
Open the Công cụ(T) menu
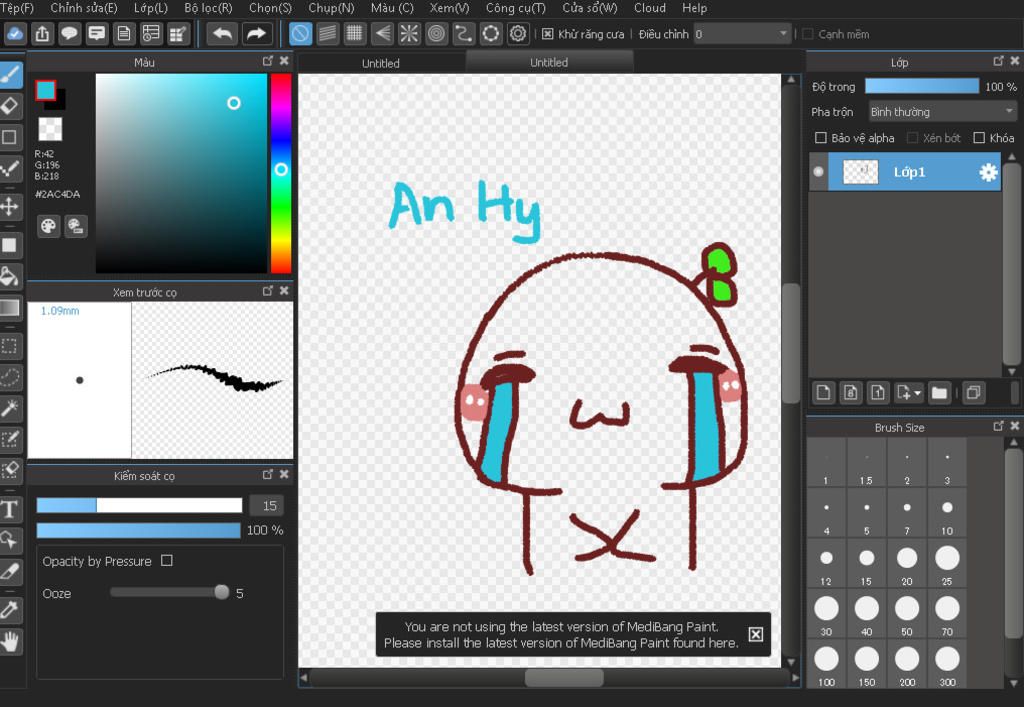pyautogui.click(x=516, y=8)
